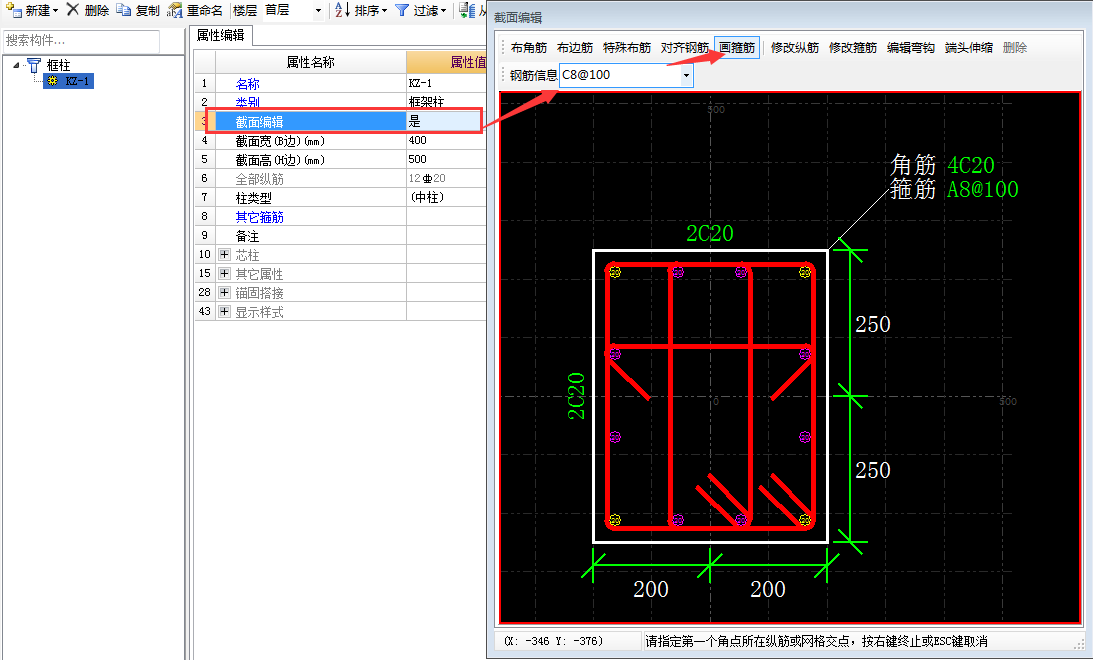Click the 类别 property link
This screenshot has height=660, width=1093.
pos(247,102)
